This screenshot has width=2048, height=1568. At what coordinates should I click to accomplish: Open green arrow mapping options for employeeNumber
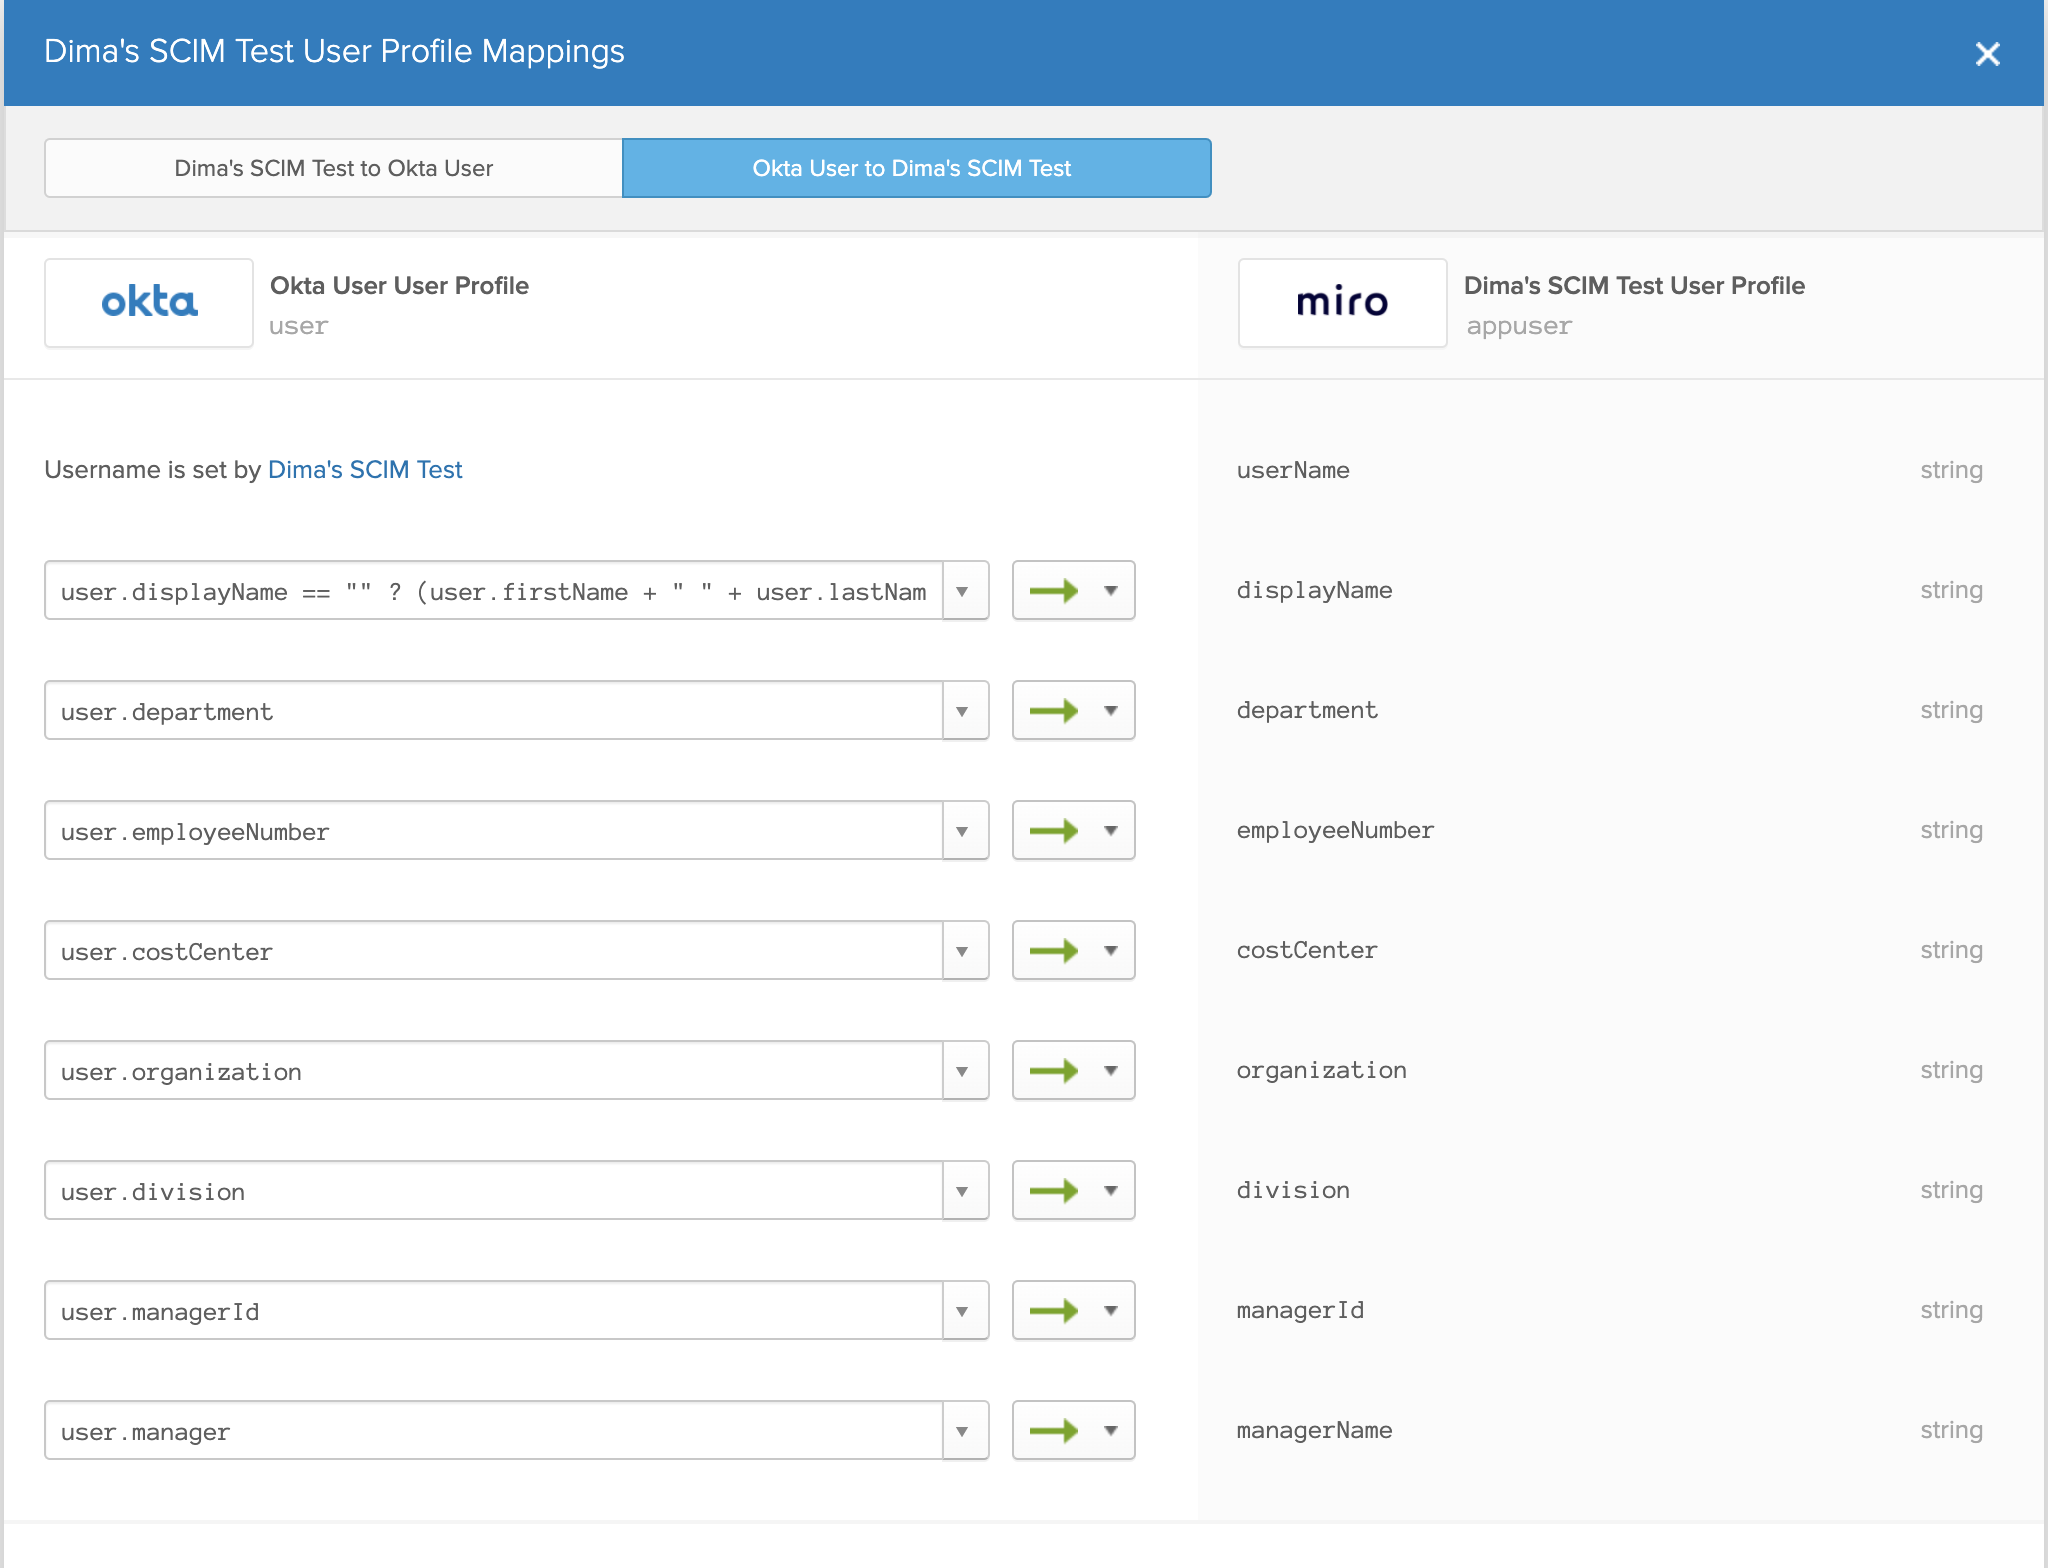click(x=1073, y=831)
